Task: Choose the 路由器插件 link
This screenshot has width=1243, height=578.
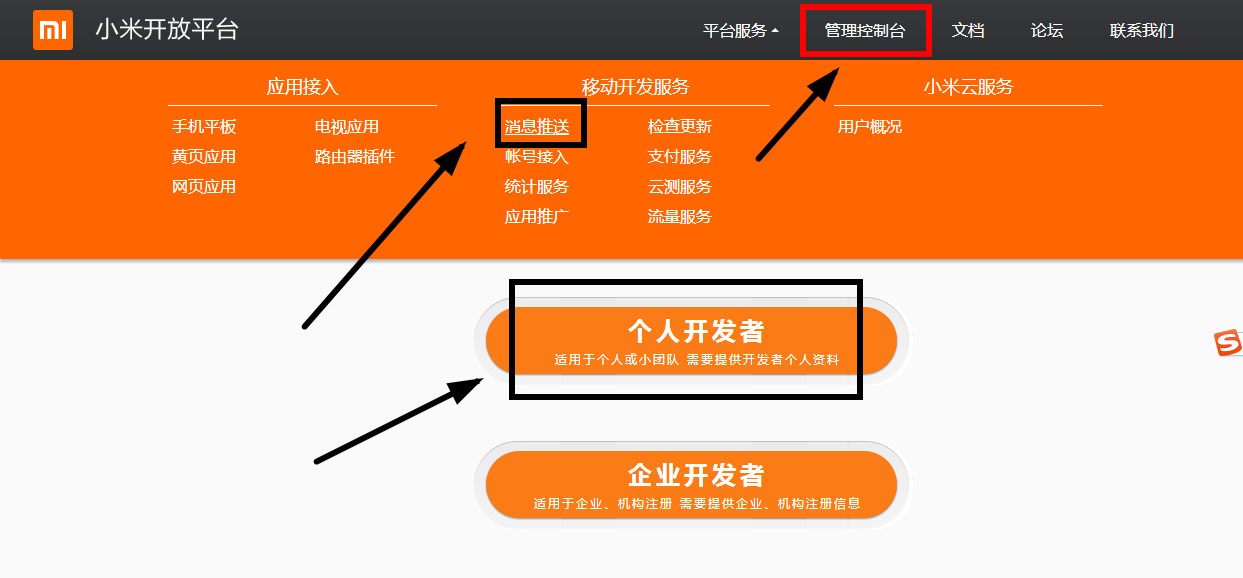Action: [x=355, y=157]
